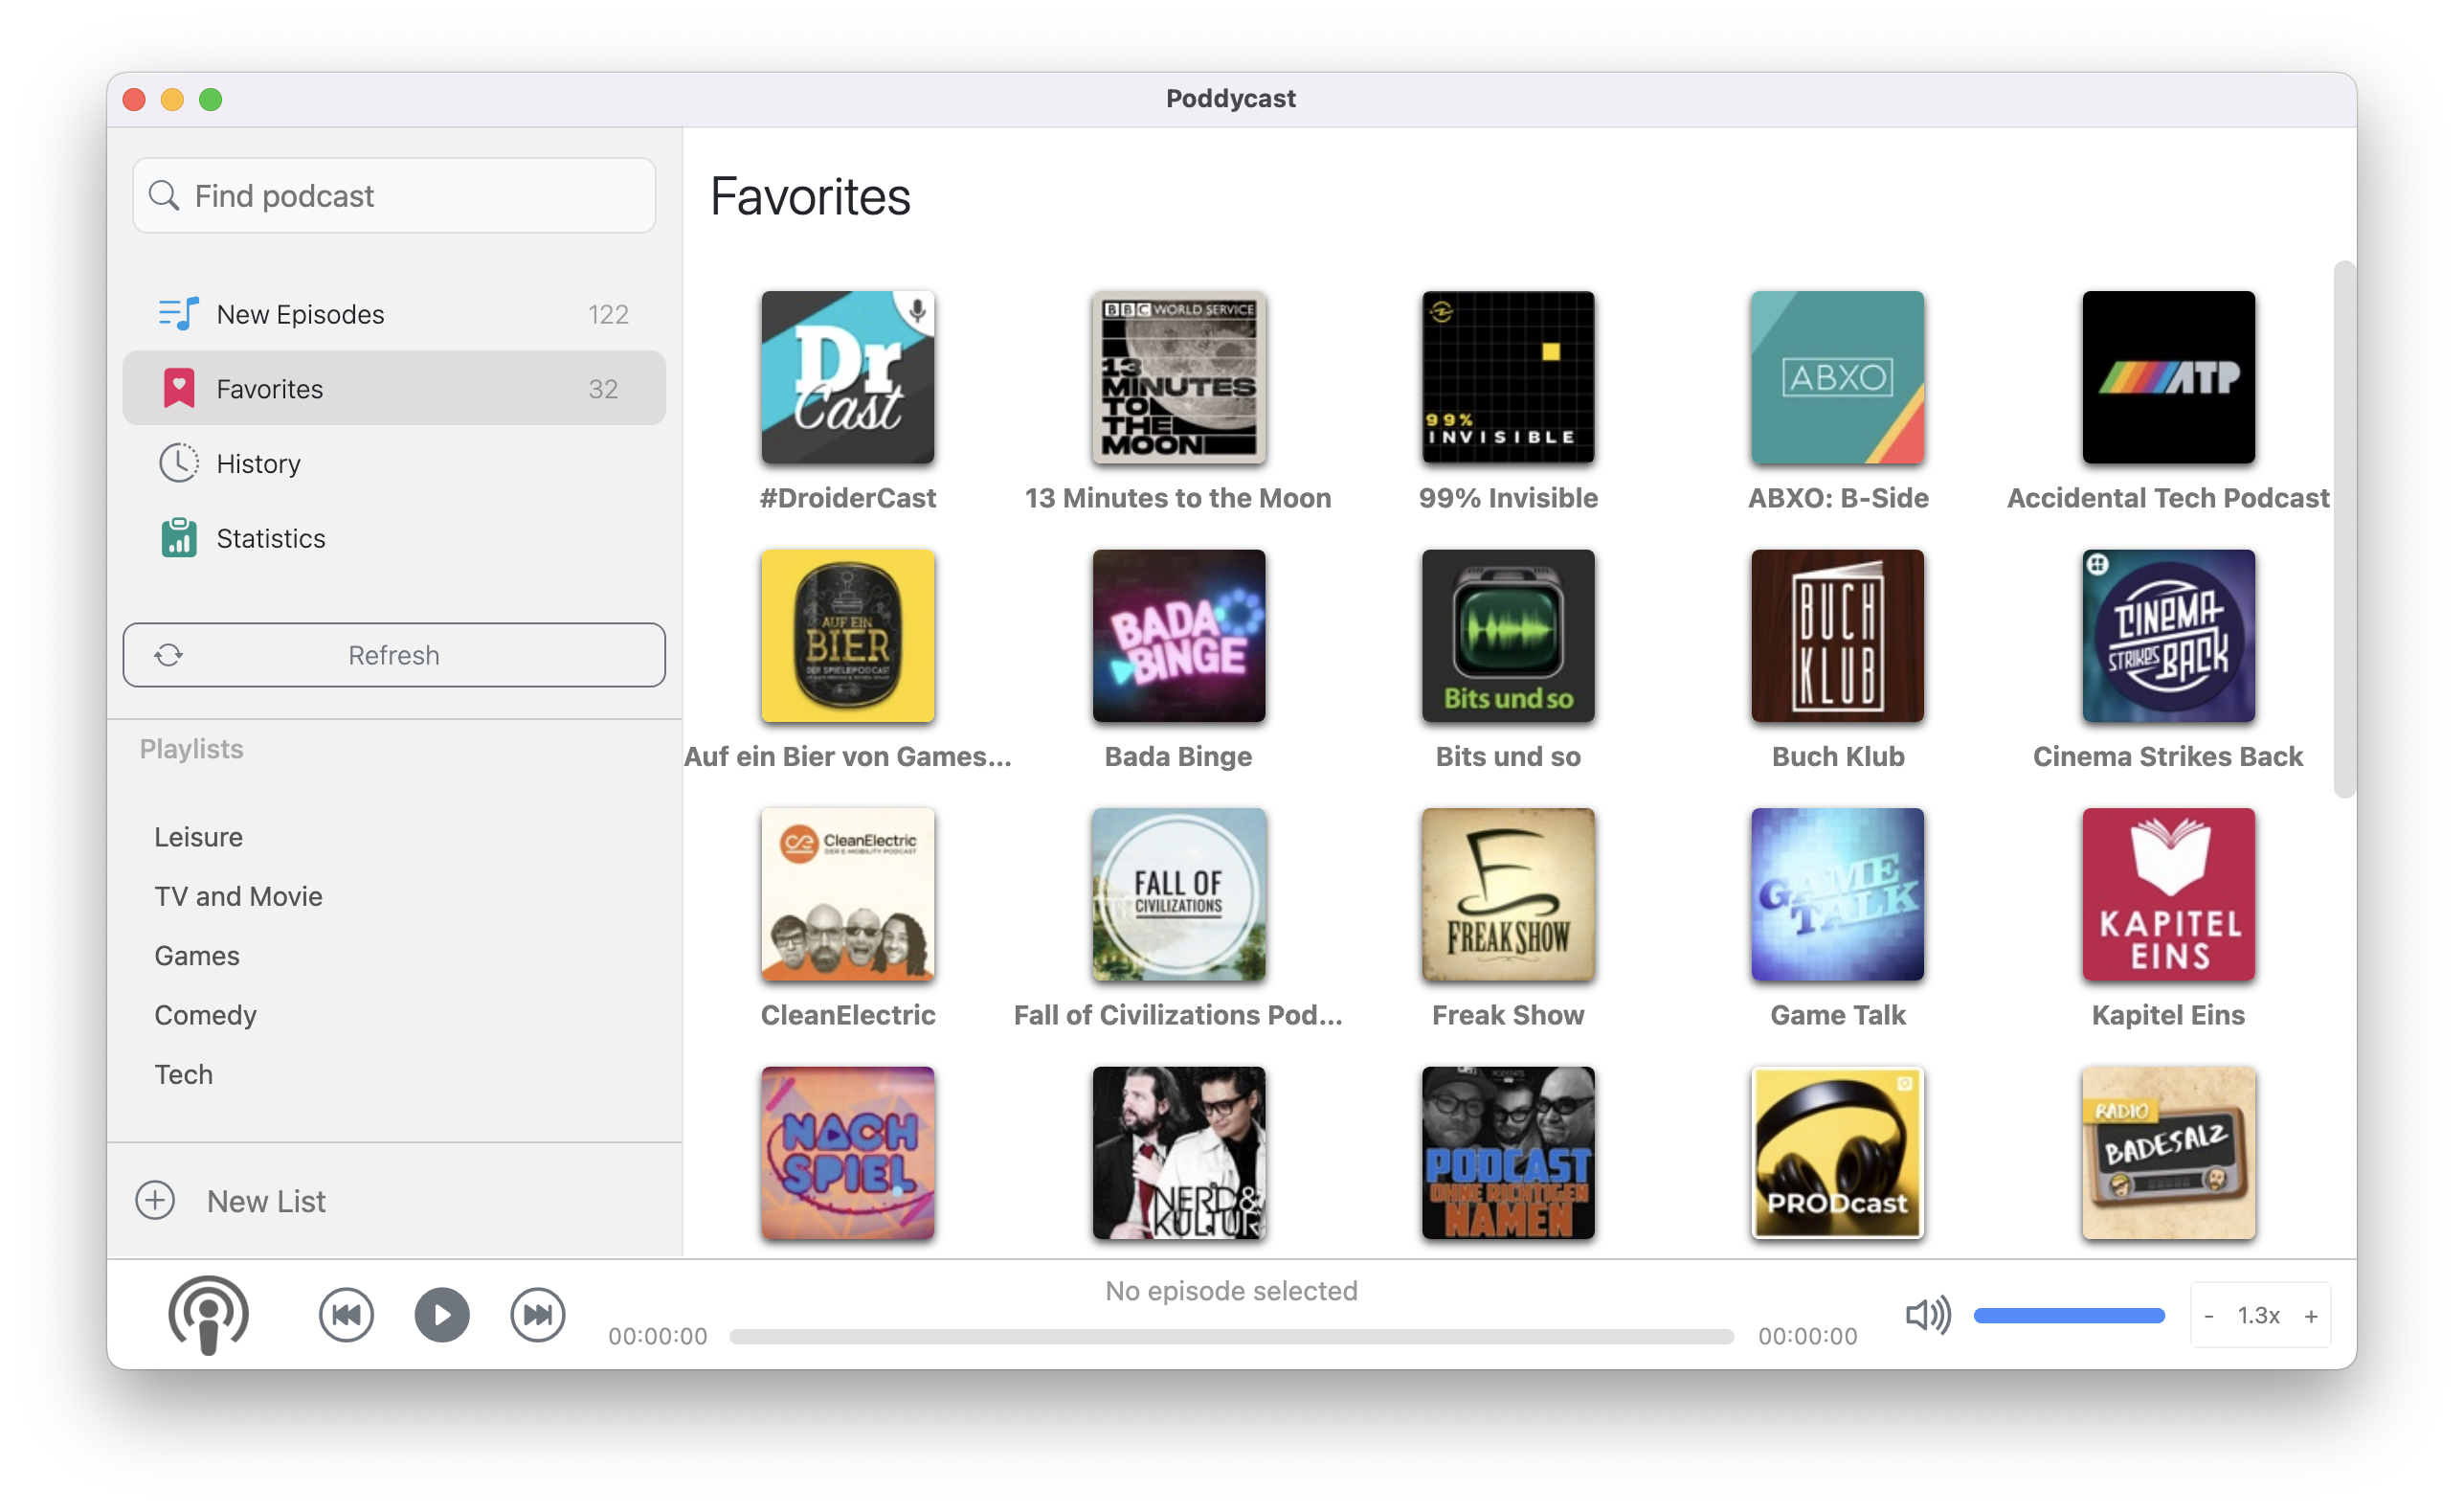2464x1511 pixels.
Task: Start playback with the play button
Action: coord(442,1315)
